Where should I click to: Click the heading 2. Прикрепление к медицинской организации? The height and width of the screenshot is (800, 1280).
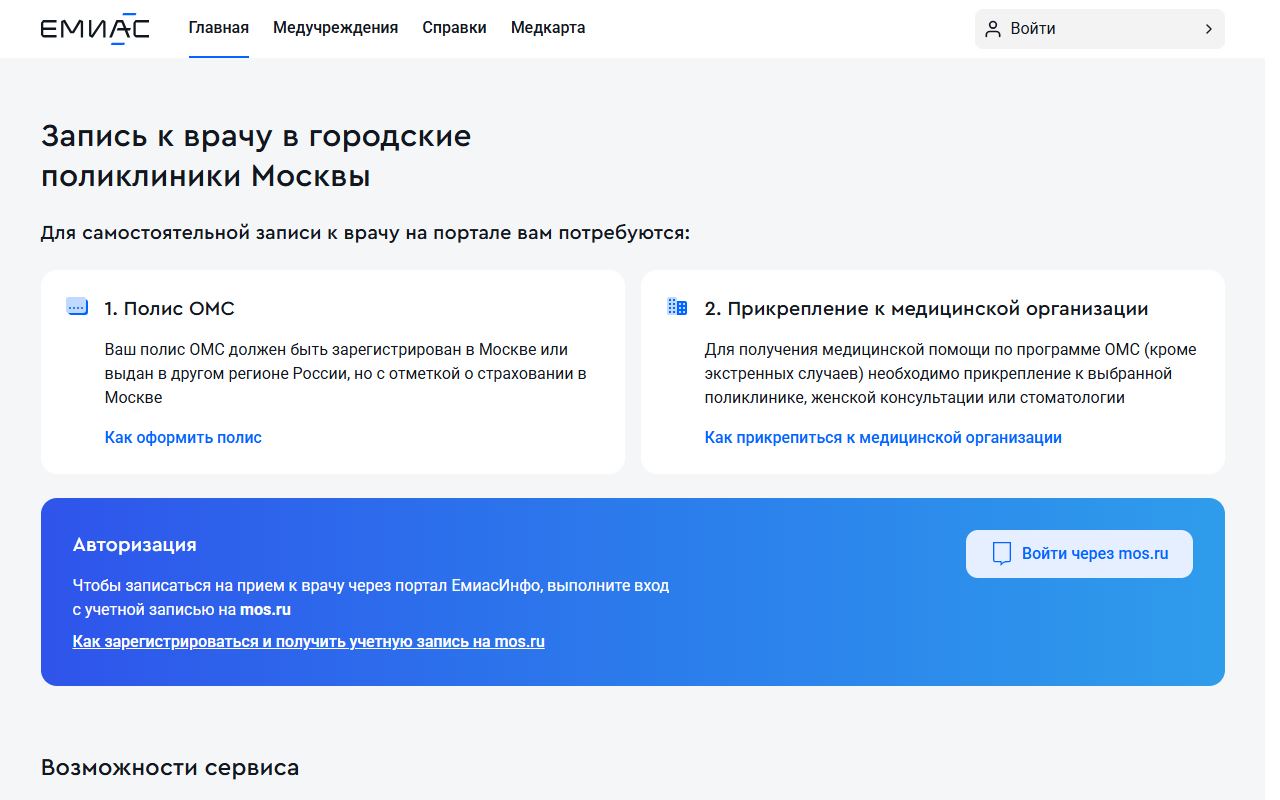926,309
